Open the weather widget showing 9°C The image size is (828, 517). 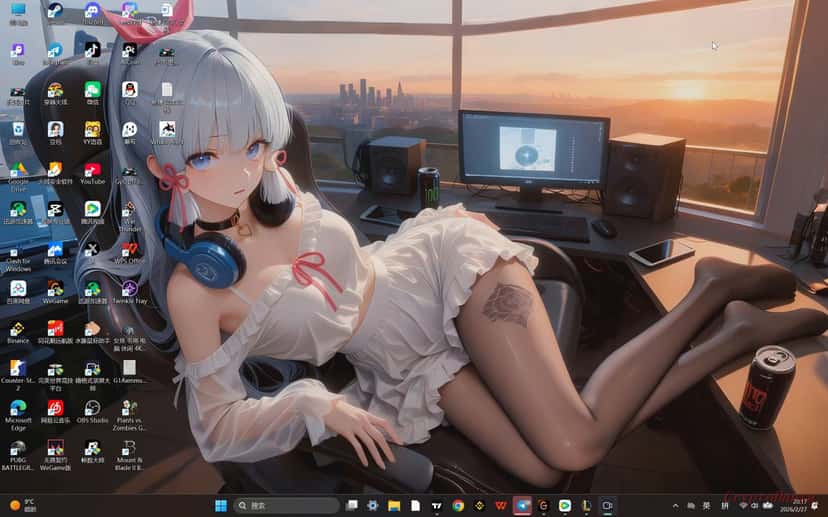click(24, 505)
